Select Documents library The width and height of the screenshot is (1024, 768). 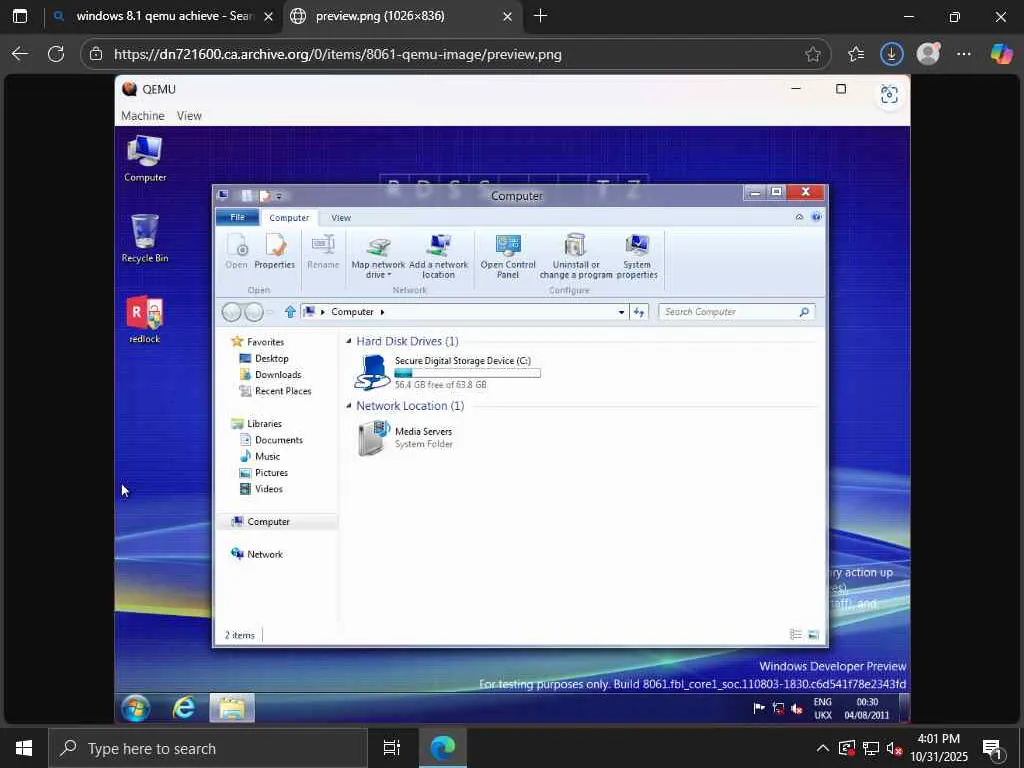click(x=278, y=440)
